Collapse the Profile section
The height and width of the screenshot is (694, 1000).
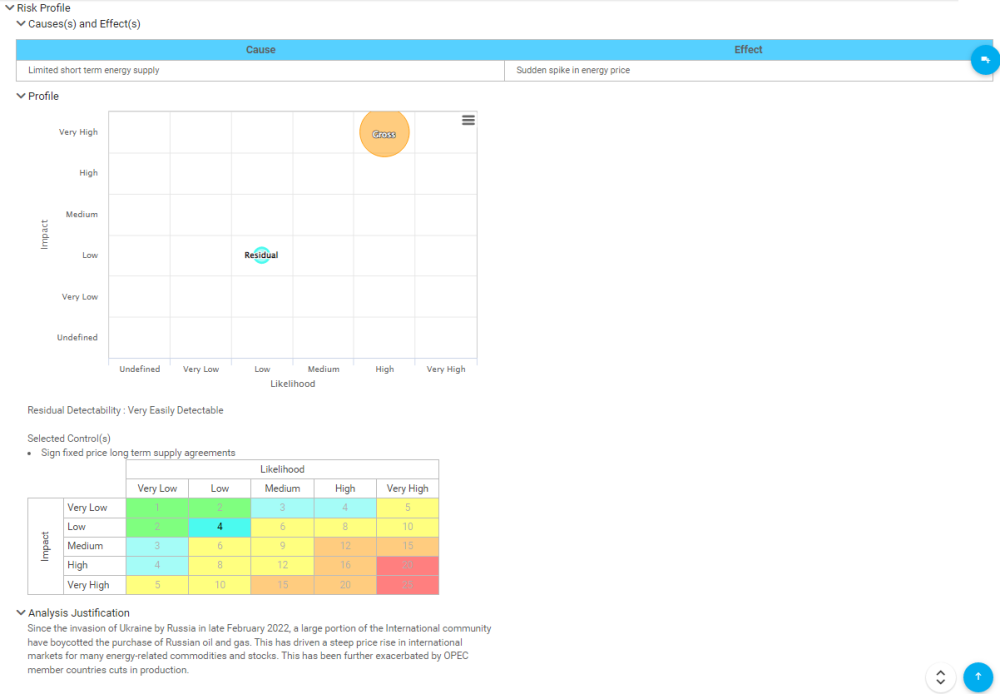coord(21,96)
